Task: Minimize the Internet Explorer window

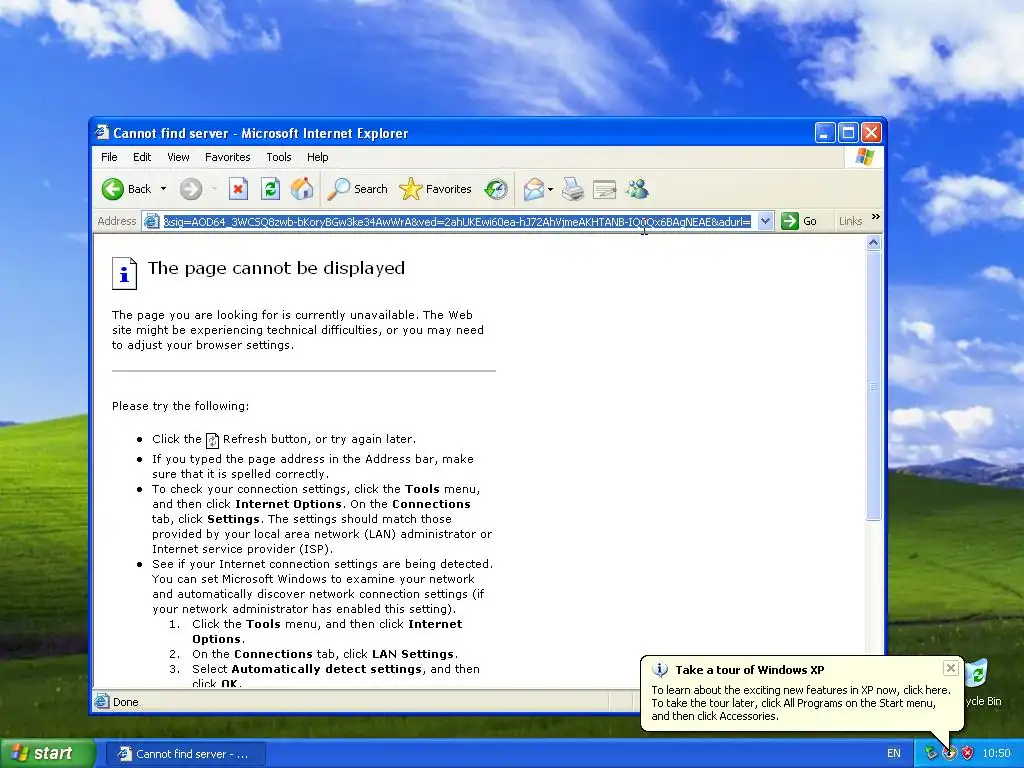Action: point(825,133)
